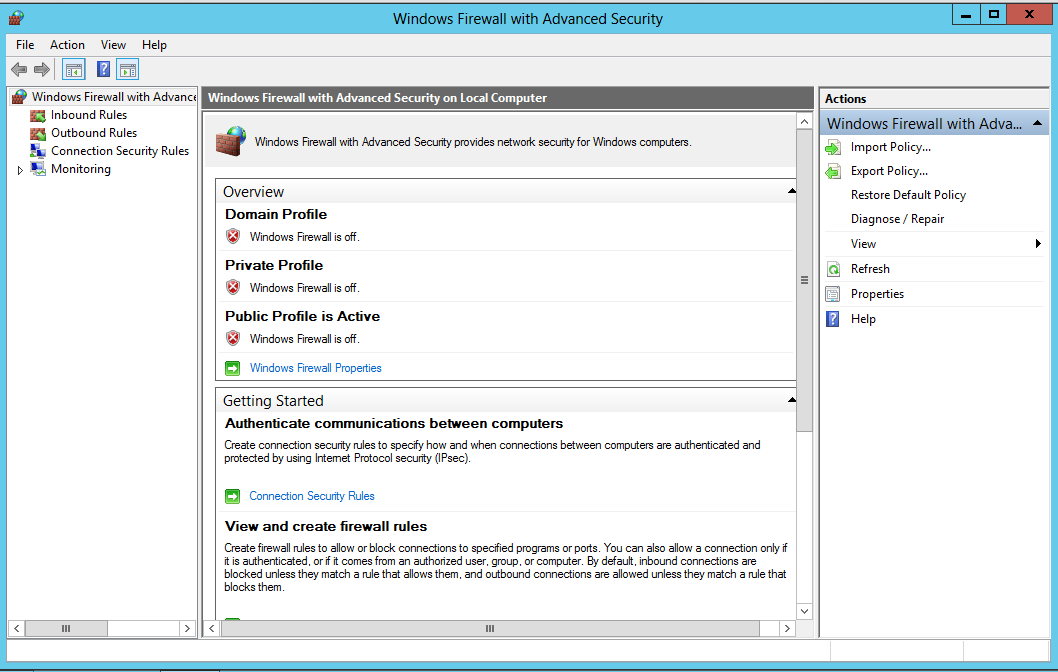
Task: Click the Import Policy green arrow icon
Action: (833, 147)
